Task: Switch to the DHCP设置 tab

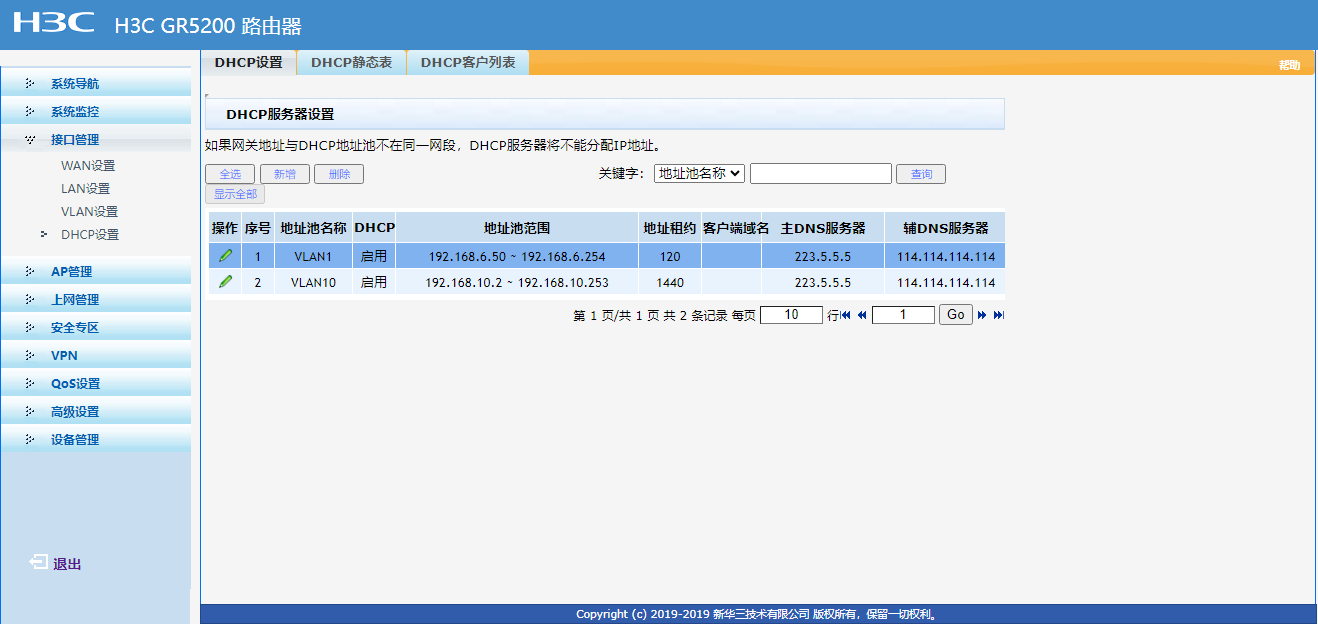Action: (249, 62)
